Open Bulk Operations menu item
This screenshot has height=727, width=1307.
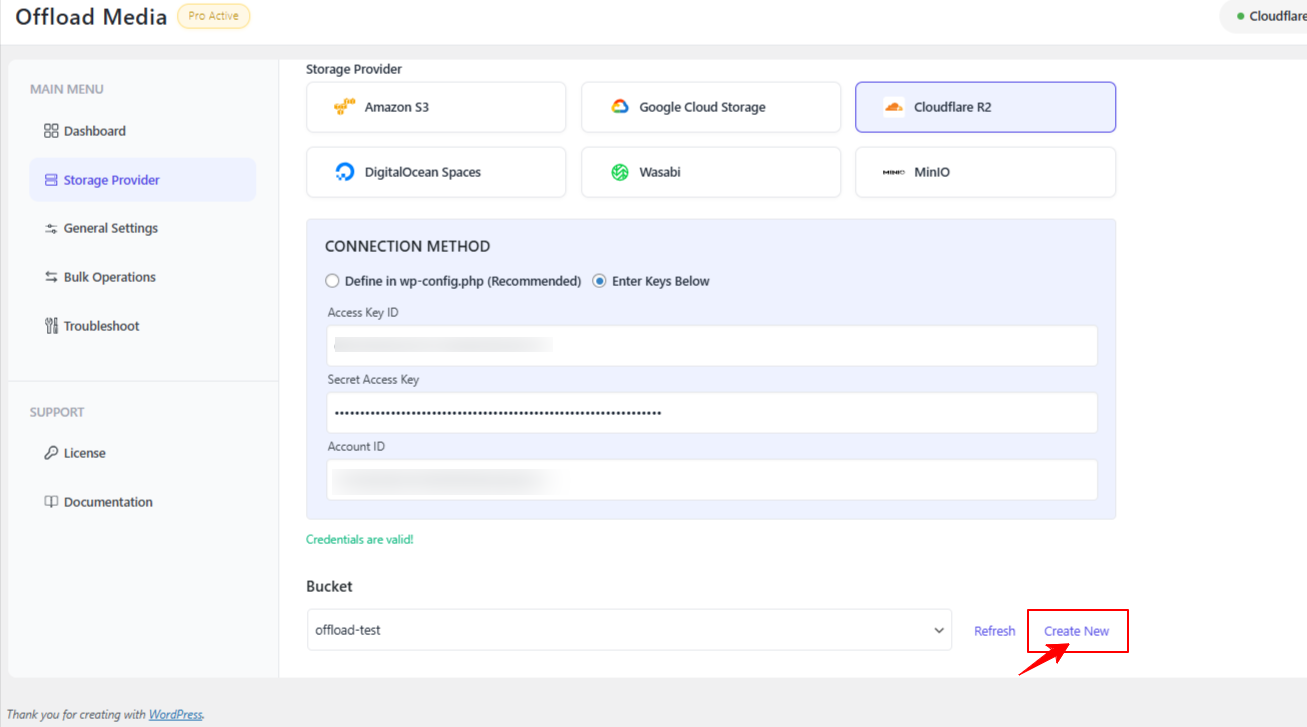(109, 277)
